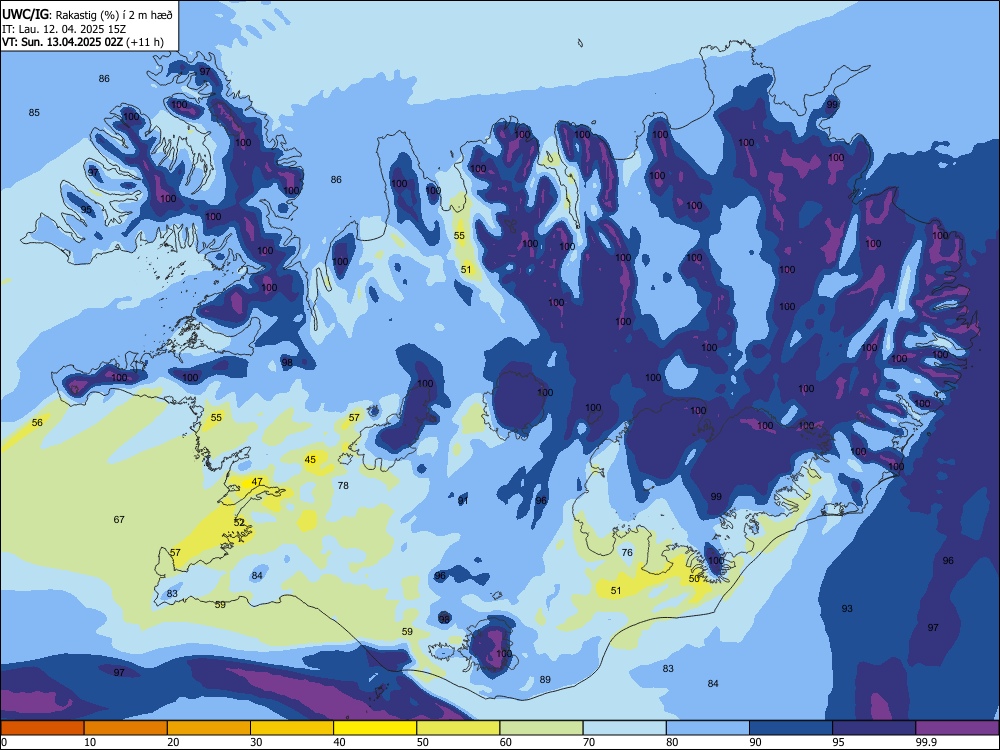Click the pale blue 70–80 legend swatch
The image size is (1000, 750).
[x=624, y=728]
